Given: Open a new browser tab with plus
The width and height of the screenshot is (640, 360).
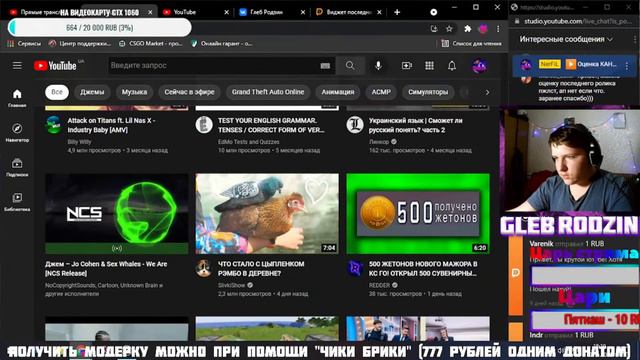Looking at the screenshot, I should [397, 12].
